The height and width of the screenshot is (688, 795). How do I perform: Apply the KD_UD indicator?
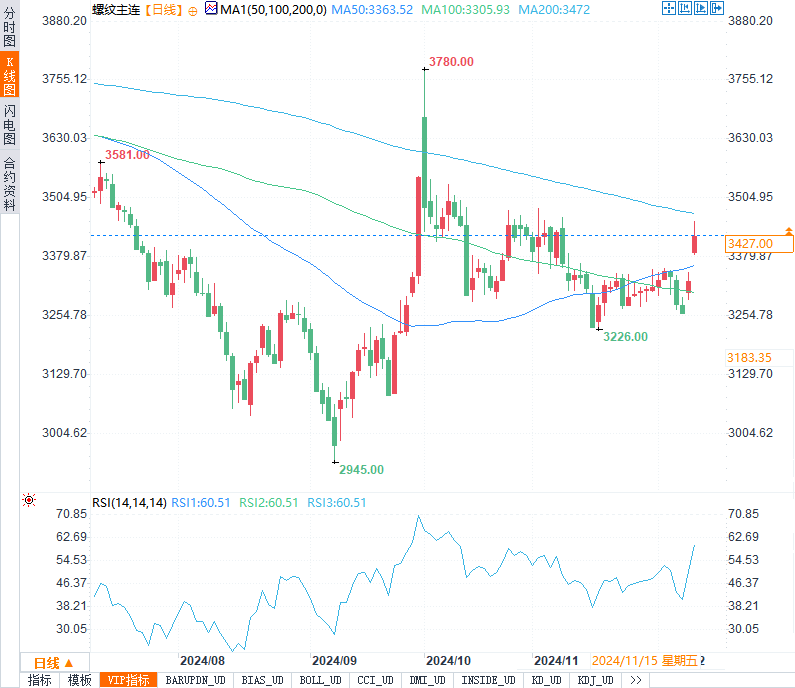point(546,680)
